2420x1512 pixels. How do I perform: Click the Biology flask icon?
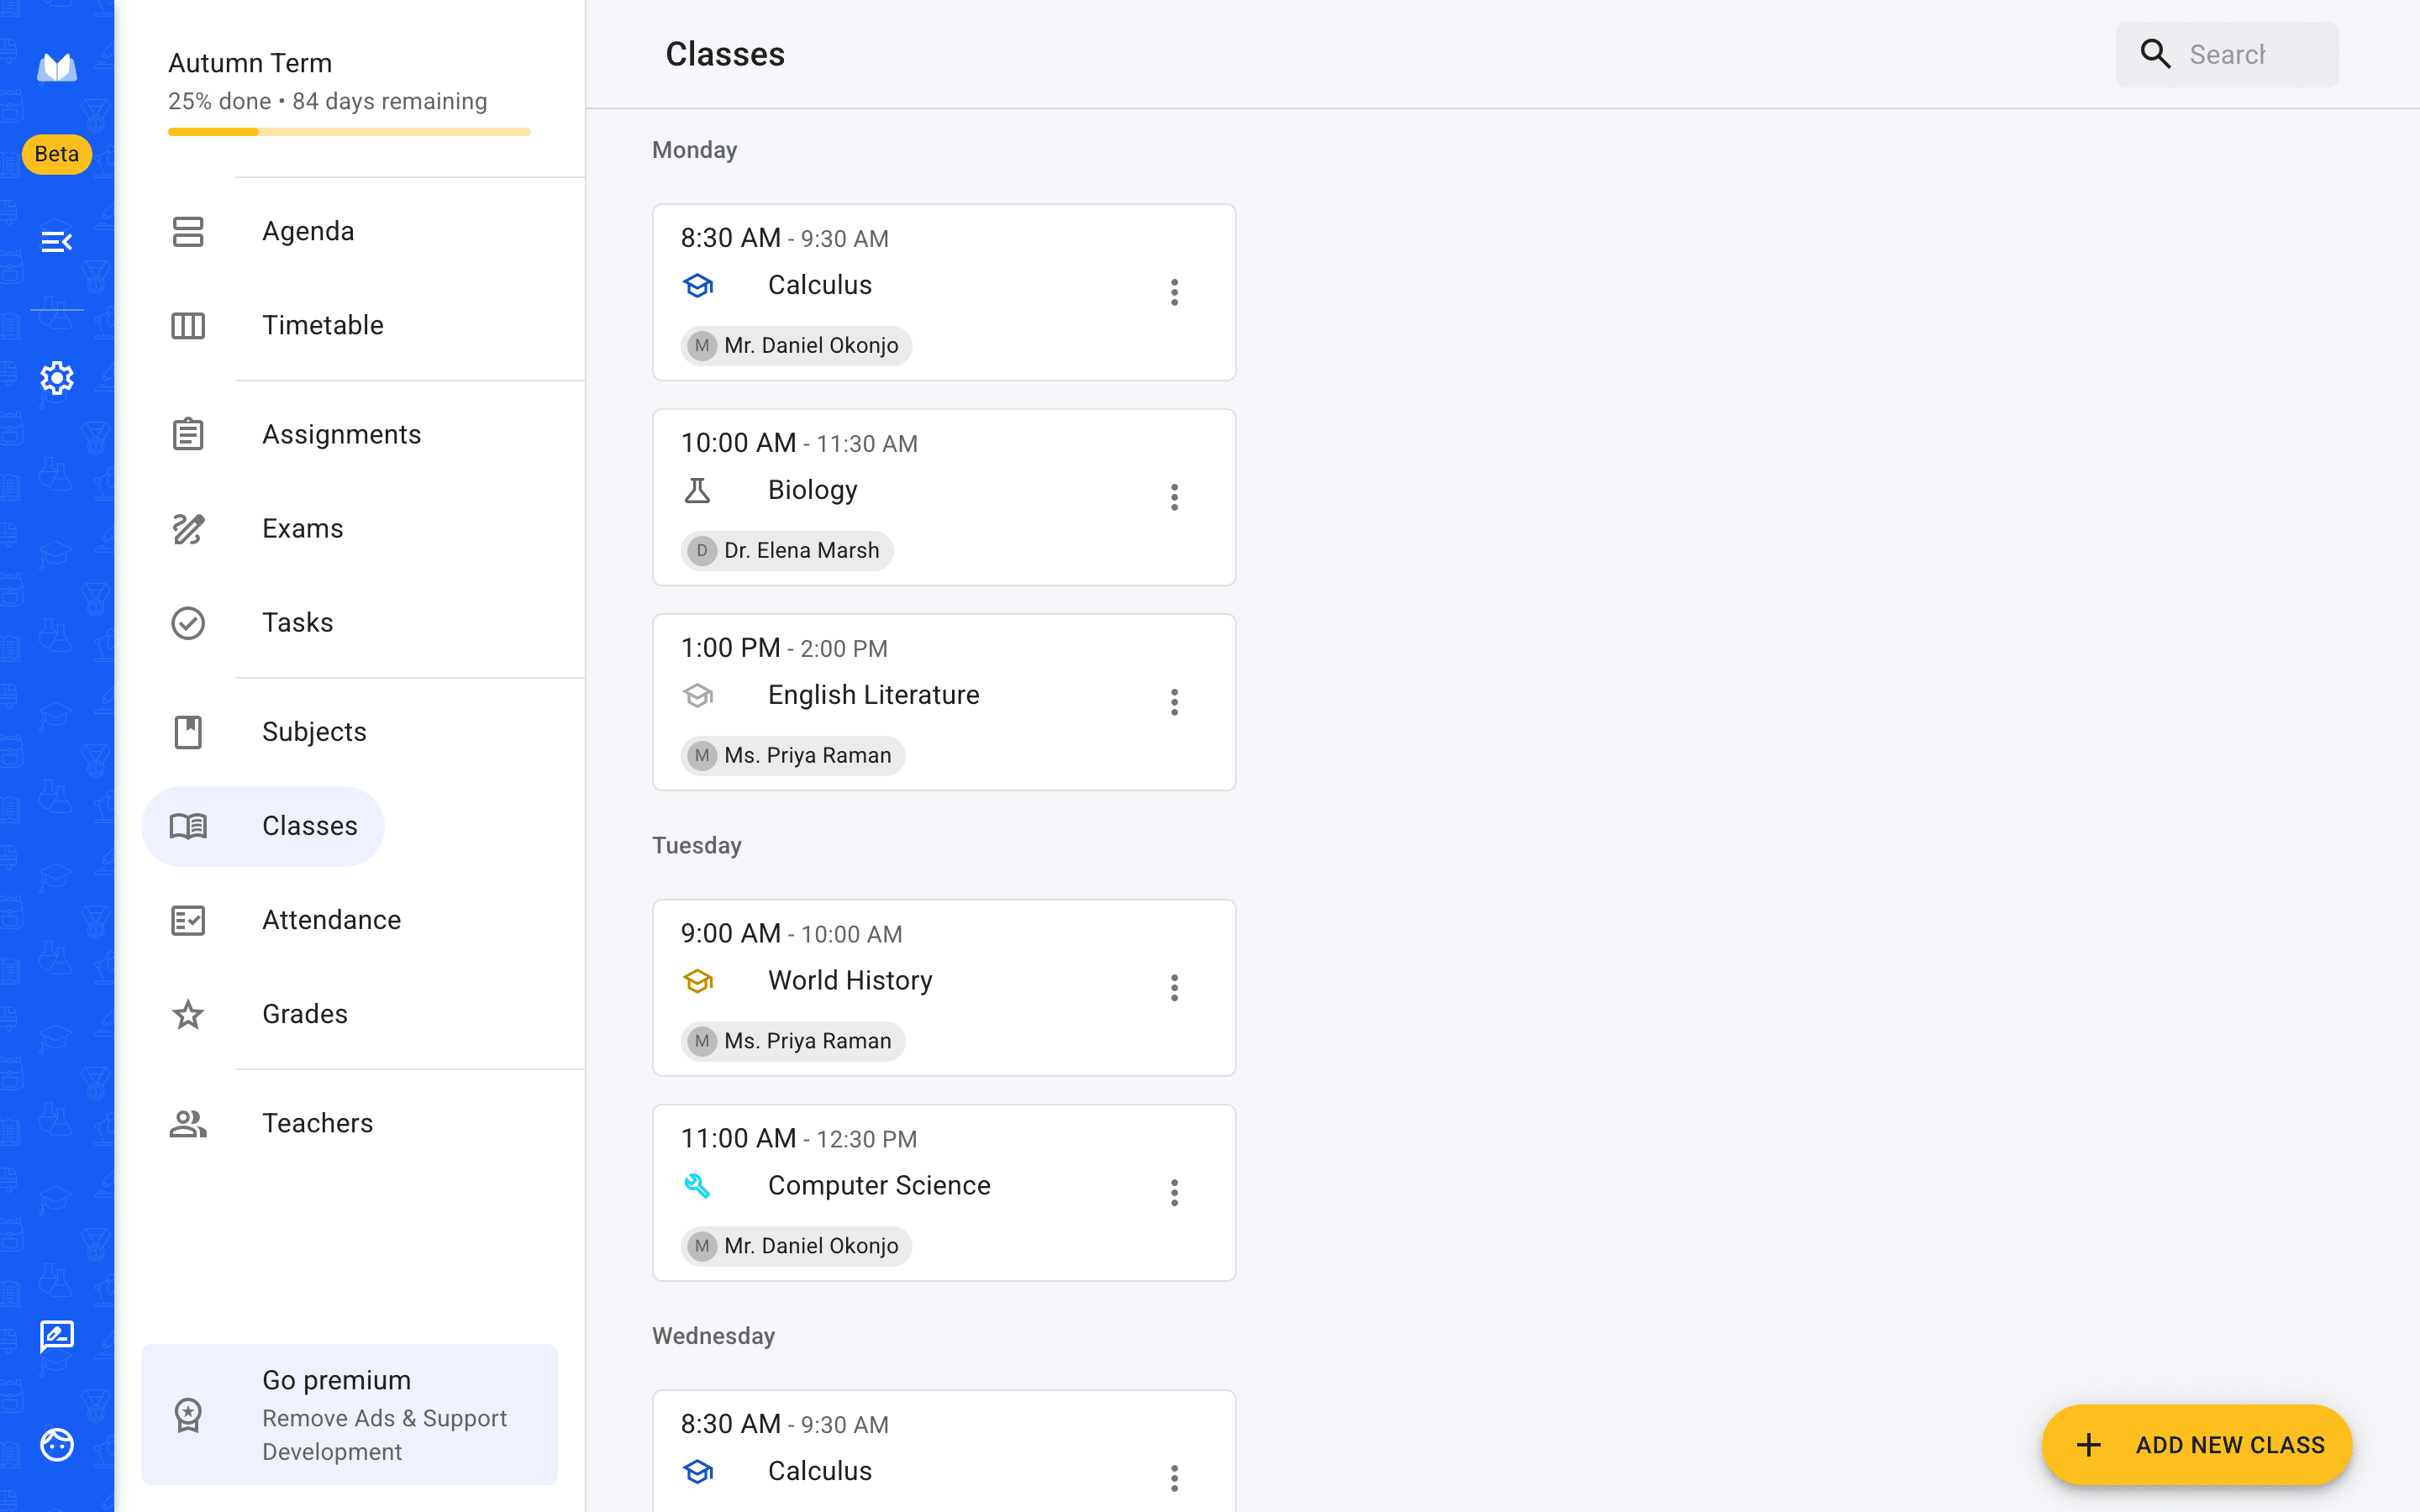coord(698,491)
